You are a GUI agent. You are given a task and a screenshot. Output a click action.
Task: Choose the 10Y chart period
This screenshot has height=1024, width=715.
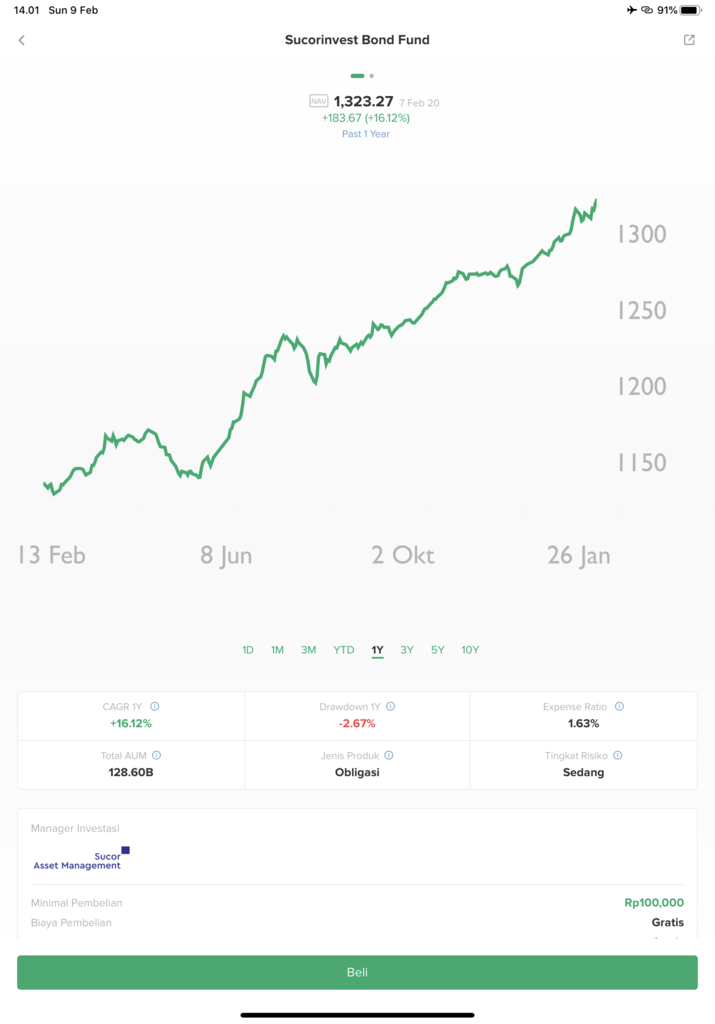pos(470,650)
